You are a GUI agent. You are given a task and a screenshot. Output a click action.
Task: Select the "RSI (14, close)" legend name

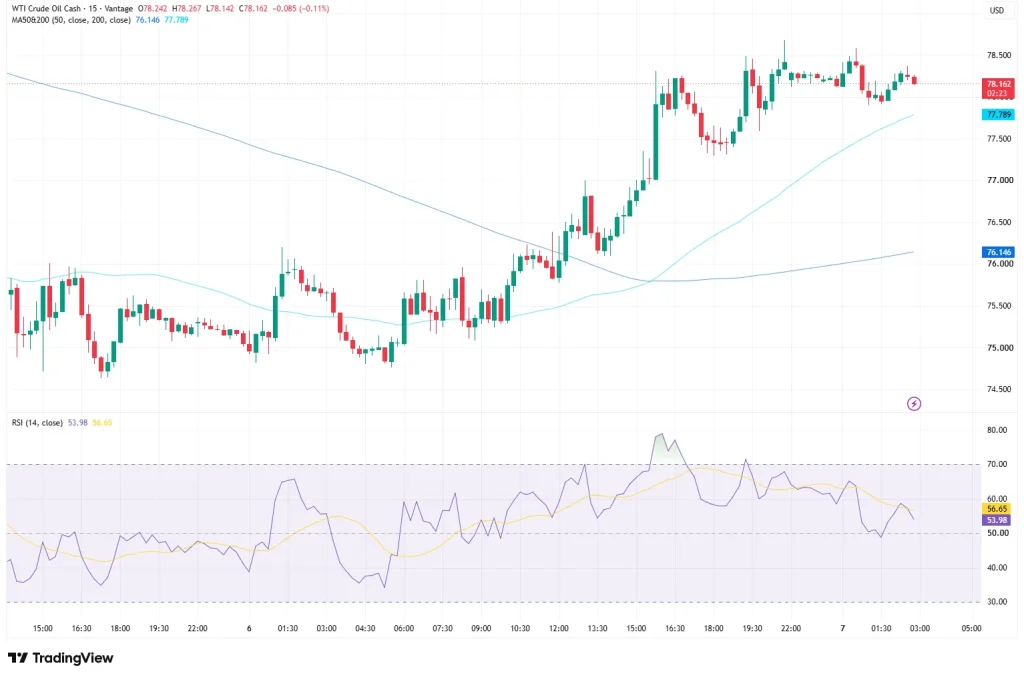coord(37,423)
